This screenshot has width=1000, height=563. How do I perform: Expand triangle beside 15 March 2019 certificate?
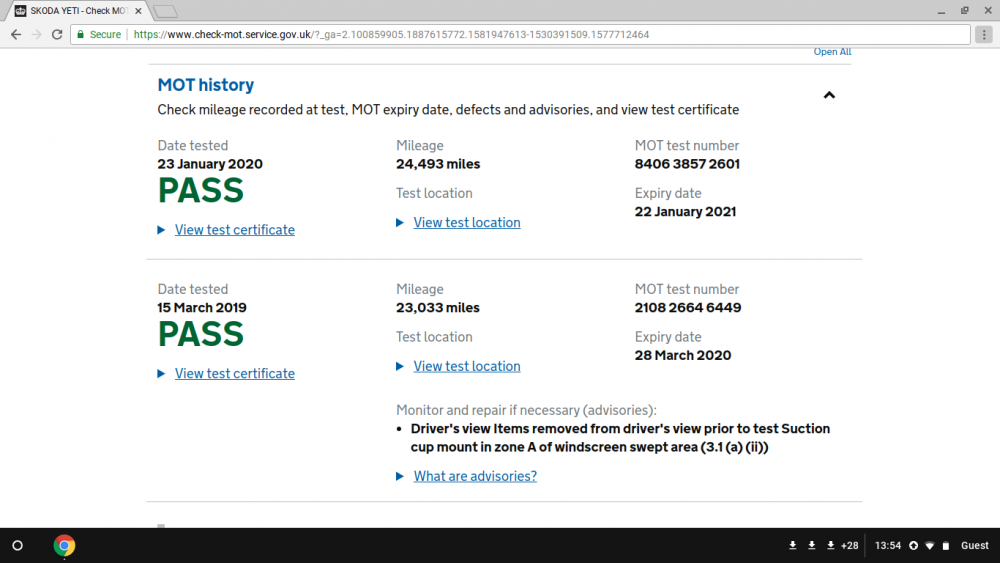pyautogui.click(x=161, y=374)
